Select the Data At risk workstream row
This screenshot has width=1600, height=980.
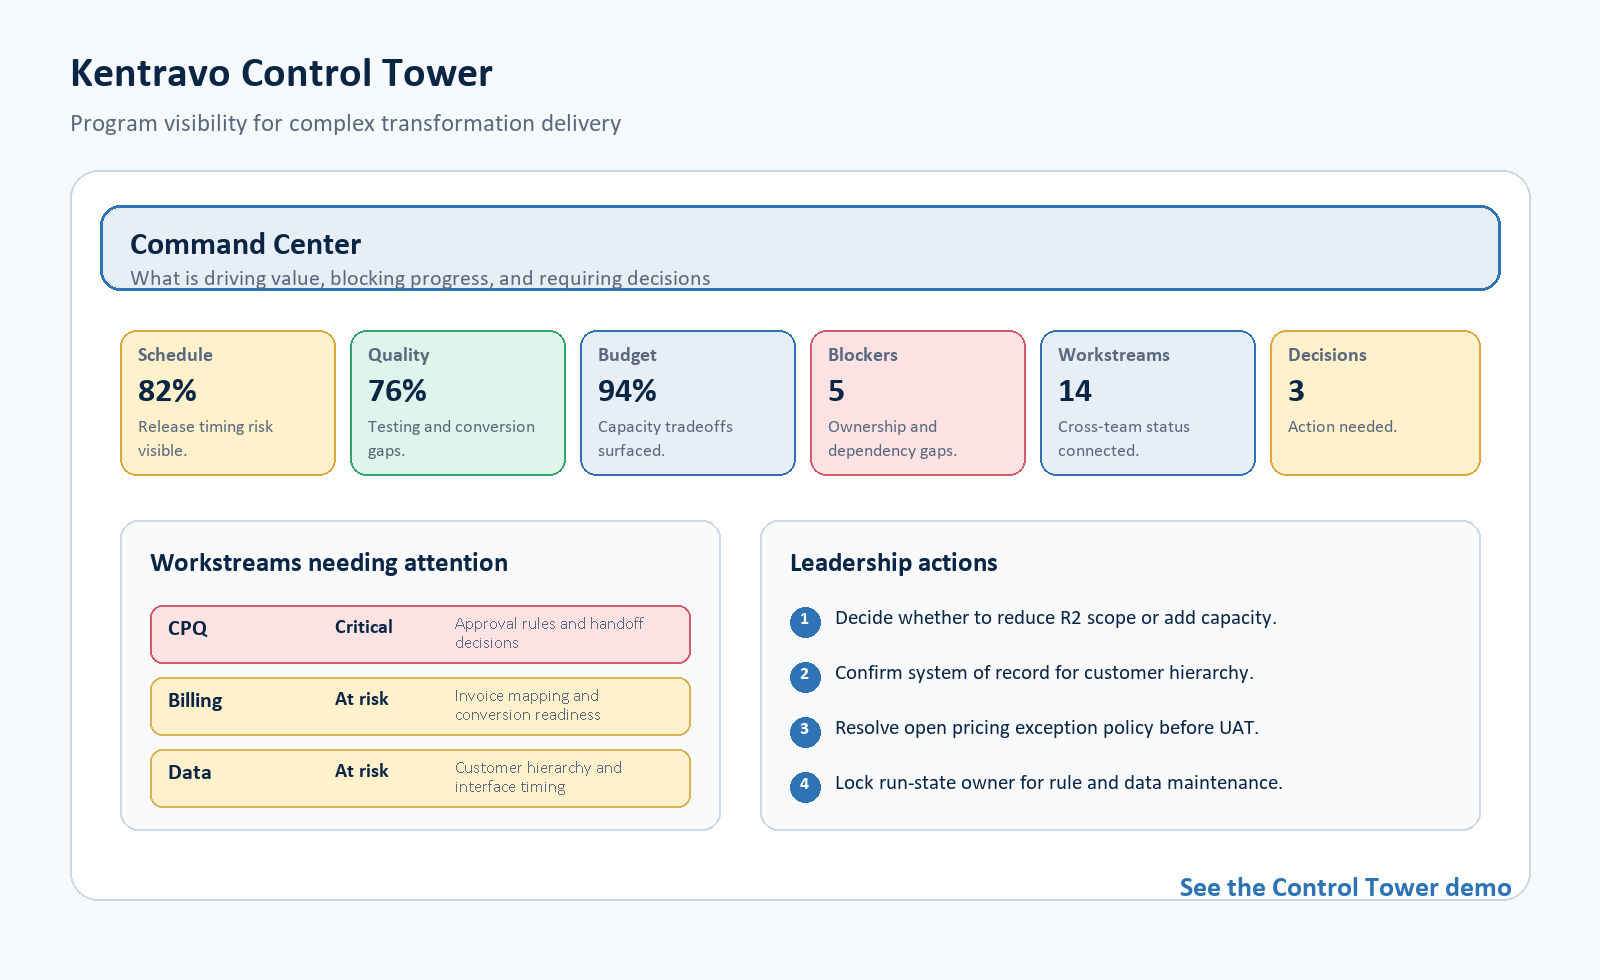pos(420,778)
